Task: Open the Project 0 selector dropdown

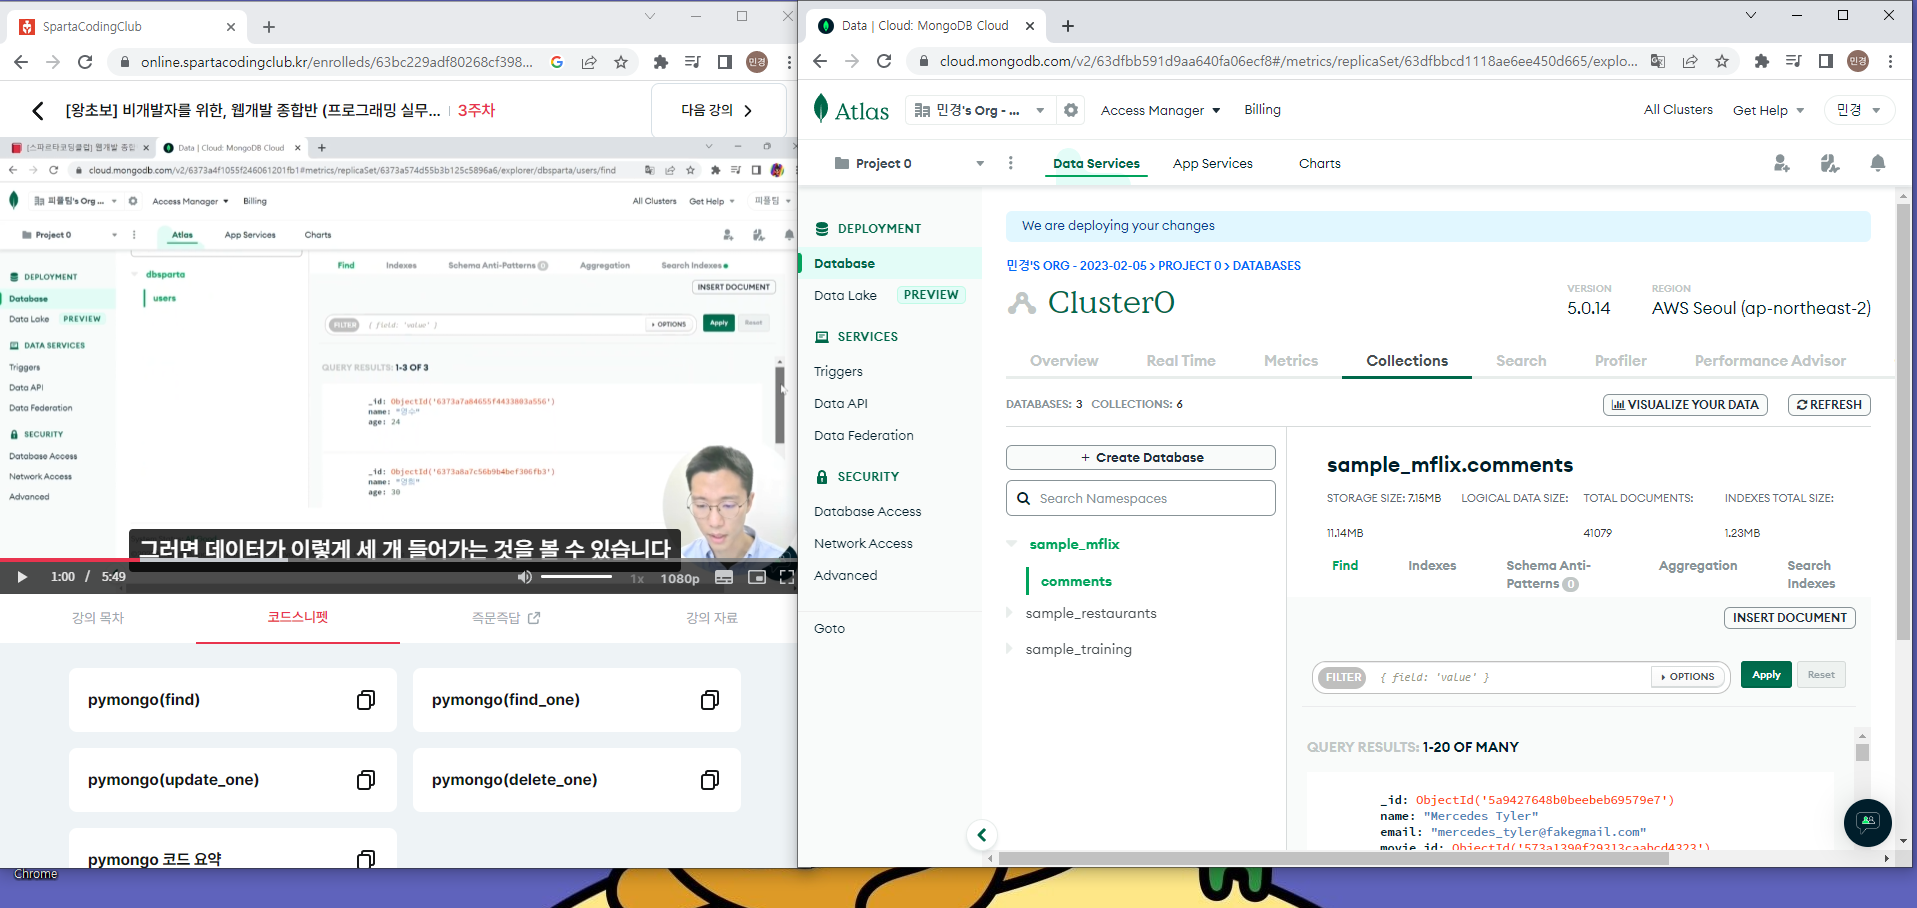Action: [909, 163]
